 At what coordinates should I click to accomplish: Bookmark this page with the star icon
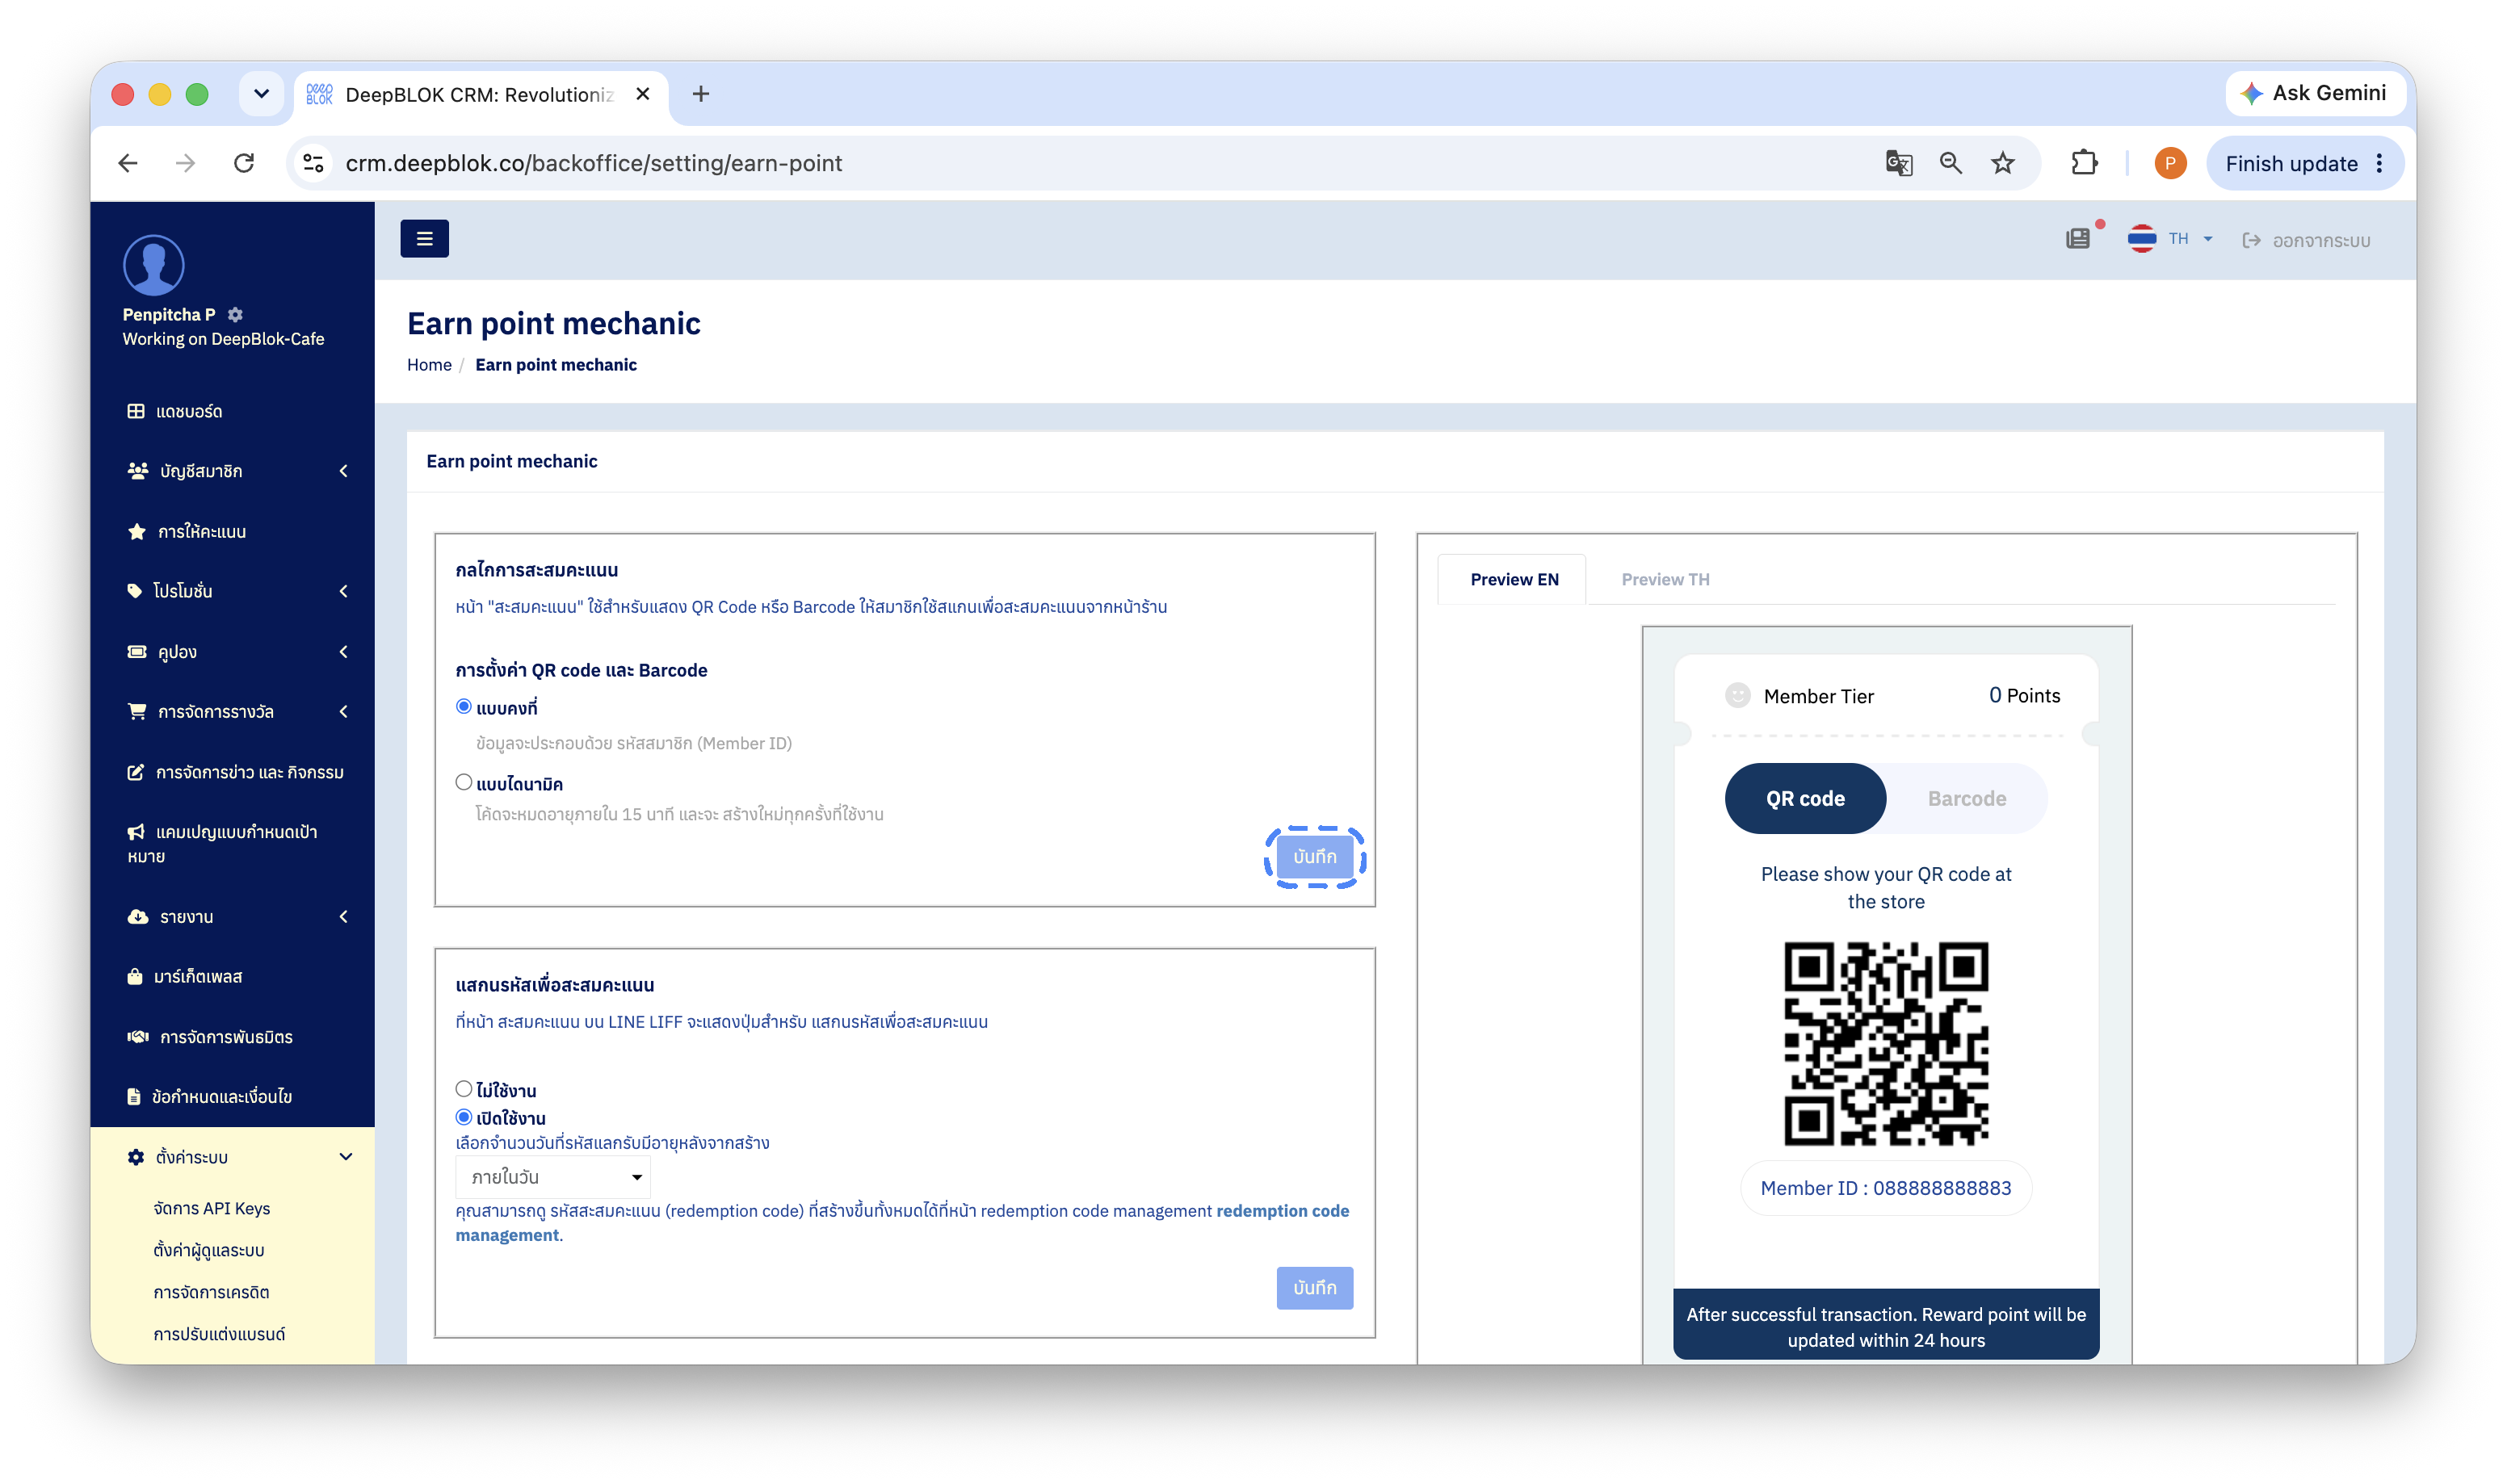[x=2002, y=163]
